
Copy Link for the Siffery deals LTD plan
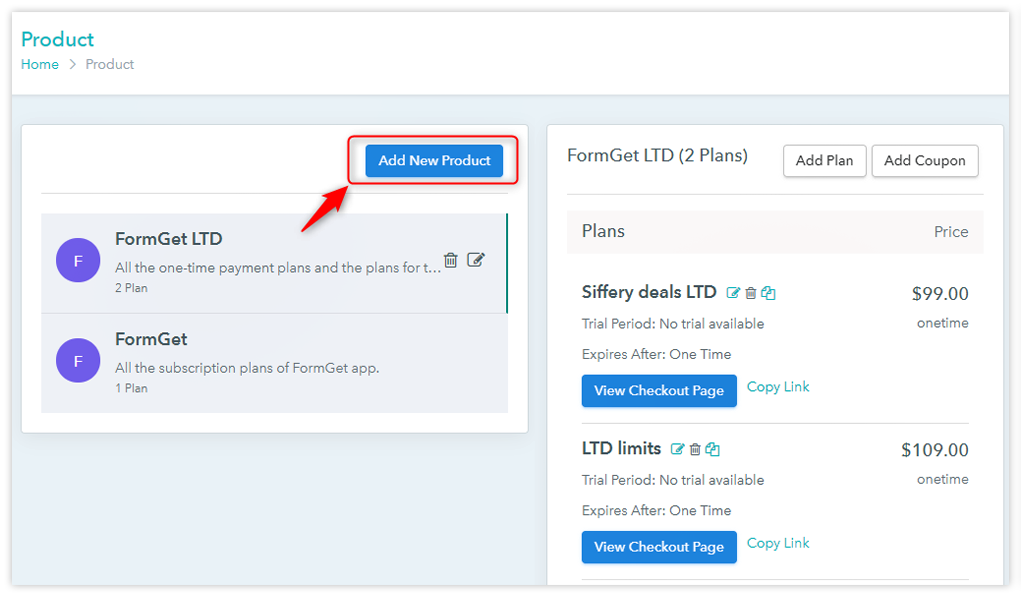pyautogui.click(x=778, y=386)
